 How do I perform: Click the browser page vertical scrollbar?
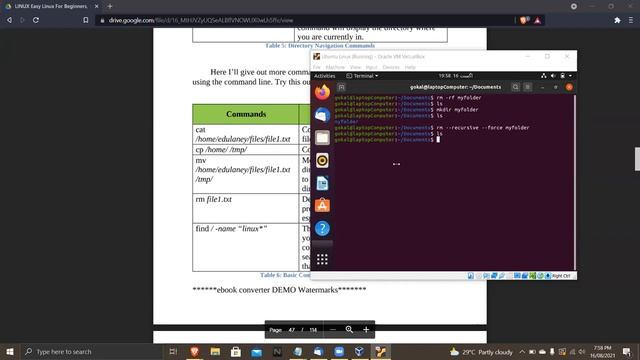(x=637, y=159)
